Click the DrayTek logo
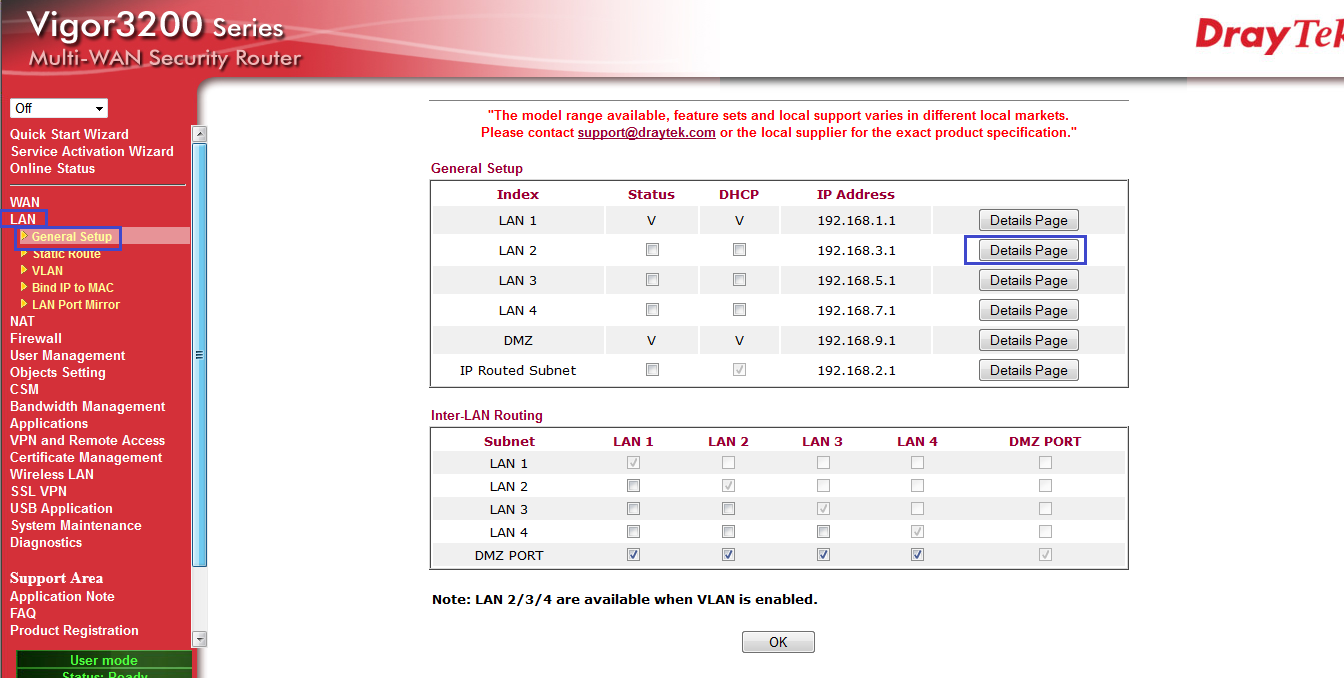Viewport: 1344px width, 678px height. pyautogui.click(x=1268, y=36)
